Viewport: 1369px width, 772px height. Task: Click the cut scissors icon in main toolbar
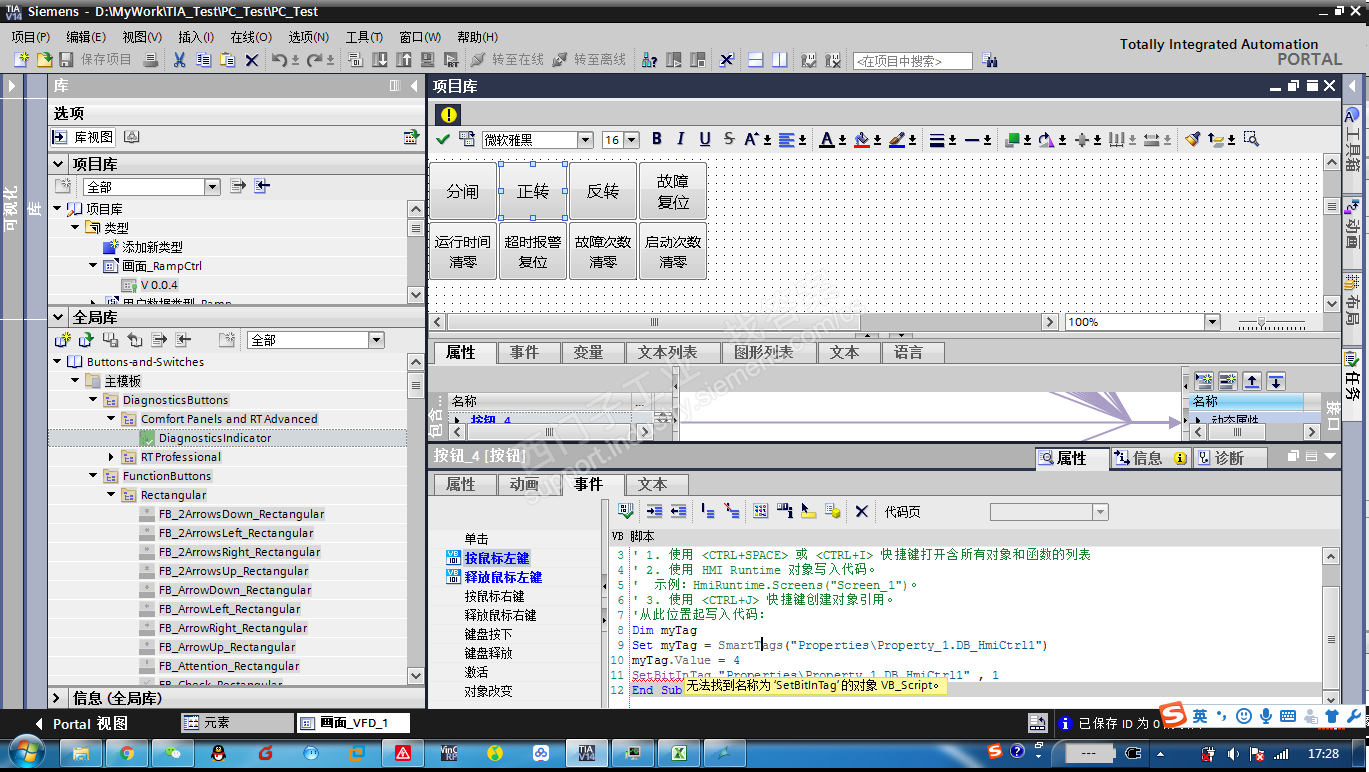179,60
